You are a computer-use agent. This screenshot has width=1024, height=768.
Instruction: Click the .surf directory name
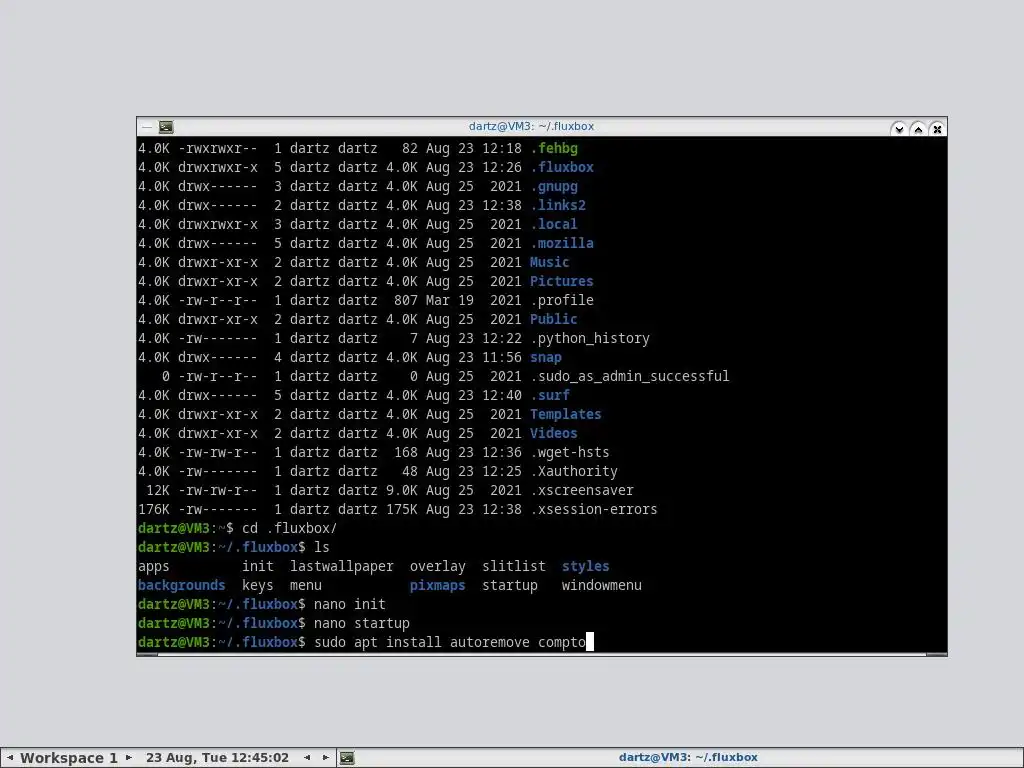click(549, 395)
